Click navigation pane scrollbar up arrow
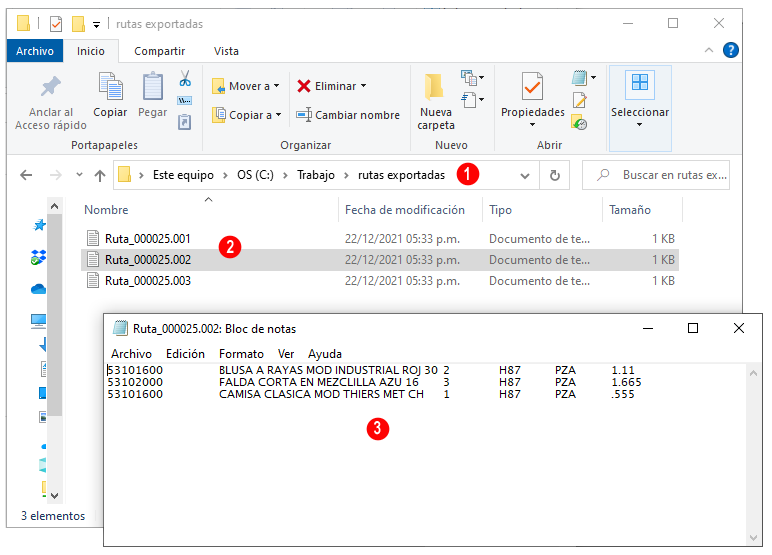This screenshot has width=772, height=555. pyautogui.click(x=55, y=206)
